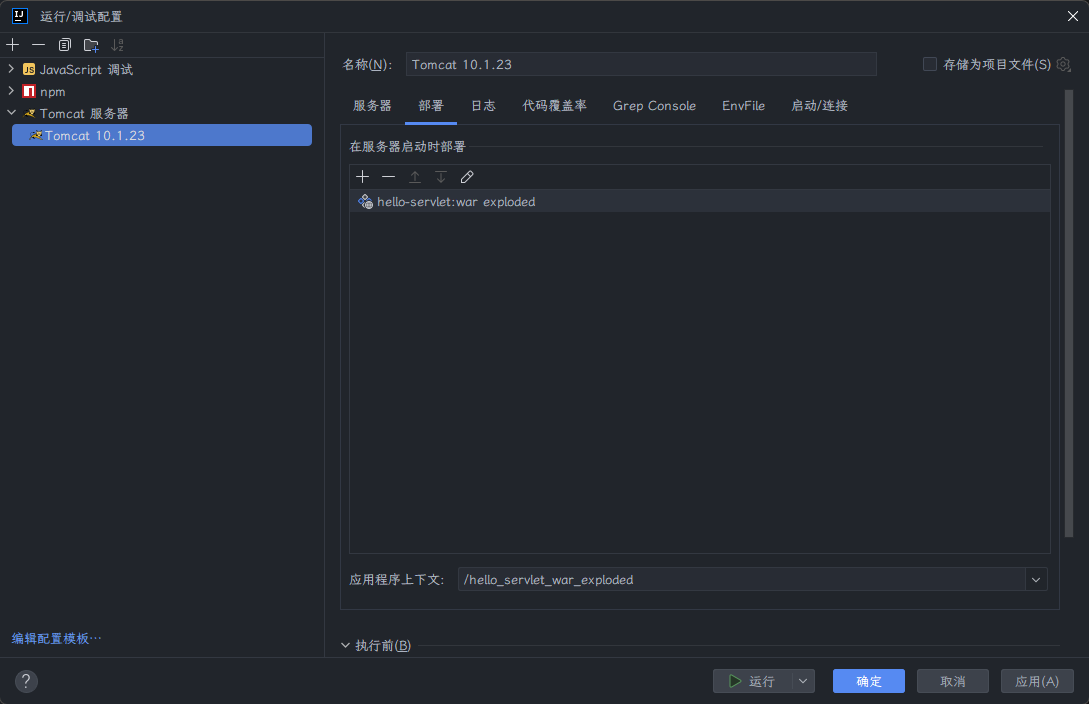This screenshot has width=1089, height=704.
Task: Click the right panel vertical scrollbar
Action: pyautogui.click(x=1069, y=312)
